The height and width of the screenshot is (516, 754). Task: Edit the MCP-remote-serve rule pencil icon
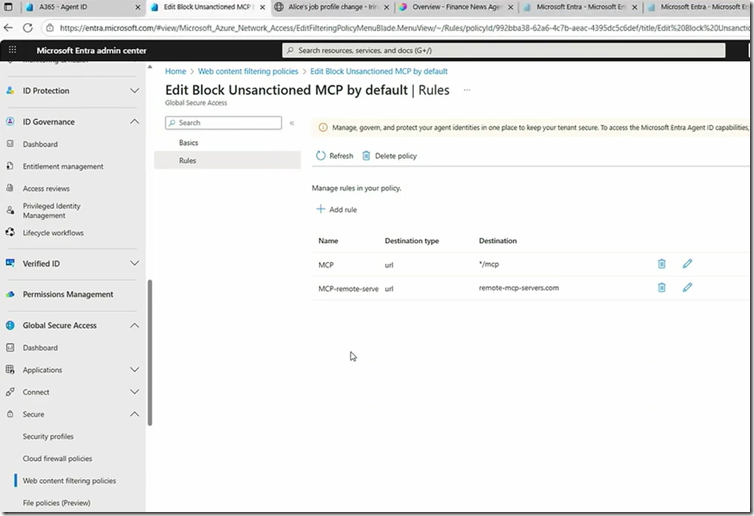[x=687, y=287]
